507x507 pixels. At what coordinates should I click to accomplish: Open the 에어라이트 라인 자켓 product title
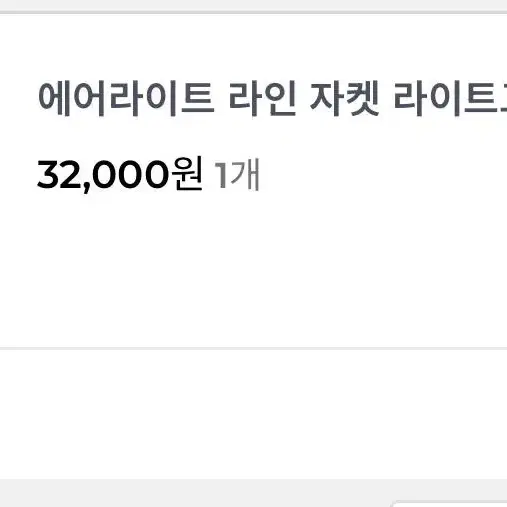(x=272, y=99)
